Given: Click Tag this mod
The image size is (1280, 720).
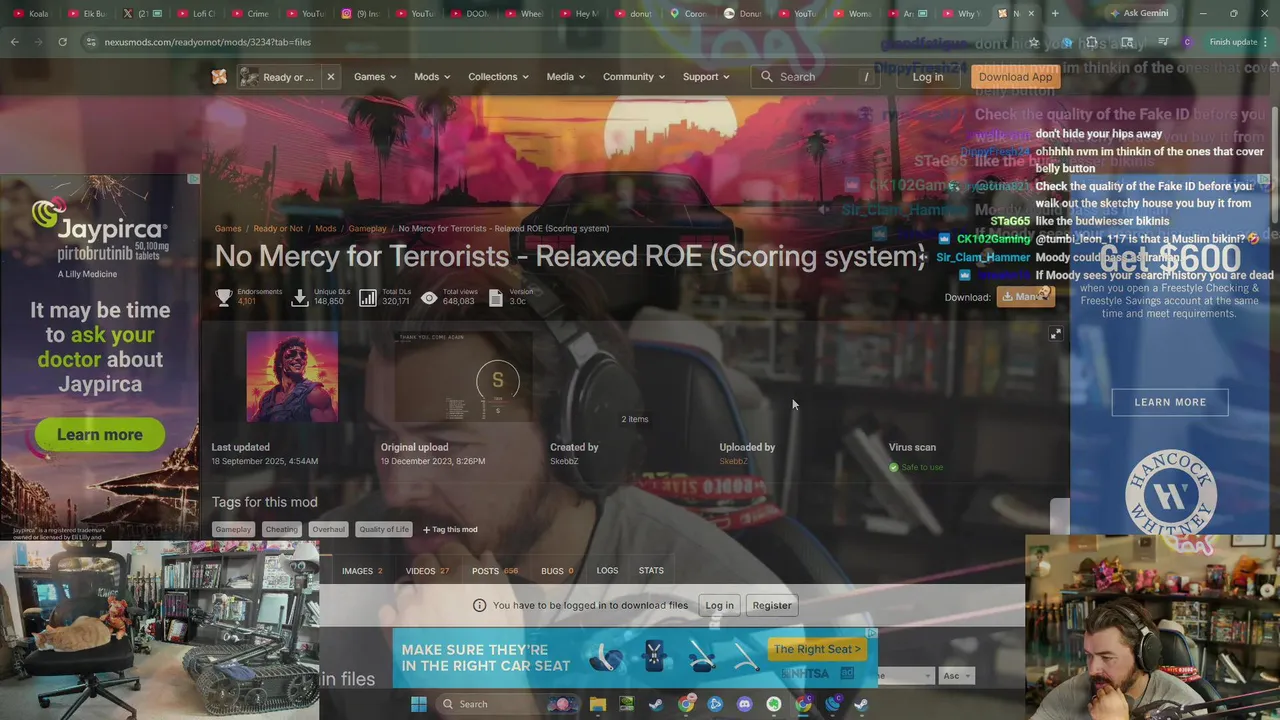Looking at the screenshot, I should (x=450, y=529).
